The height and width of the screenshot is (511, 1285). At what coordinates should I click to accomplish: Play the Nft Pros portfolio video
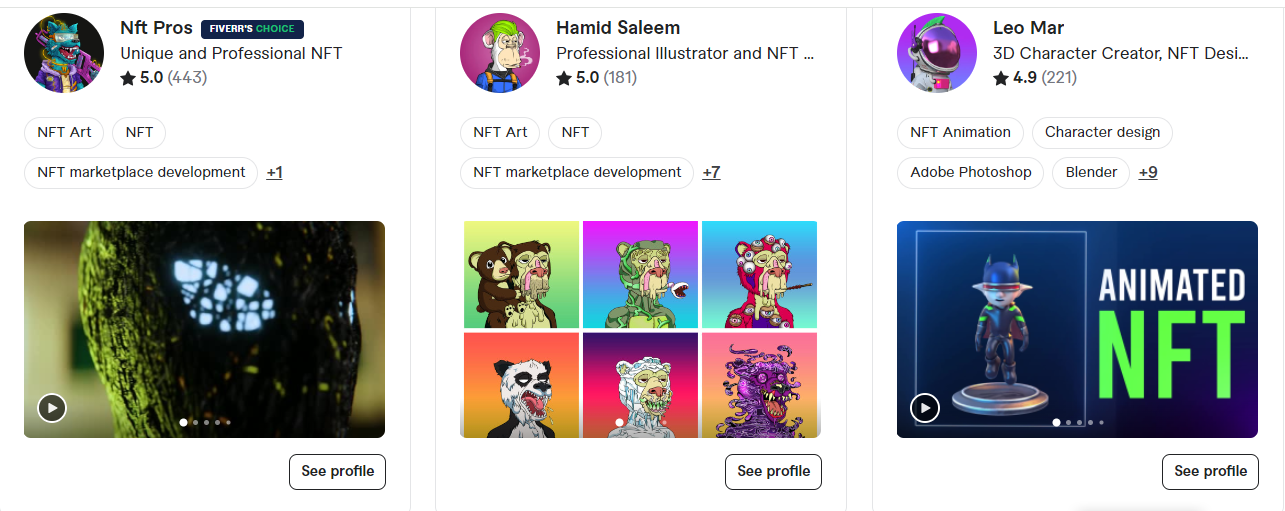(x=52, y=407)
